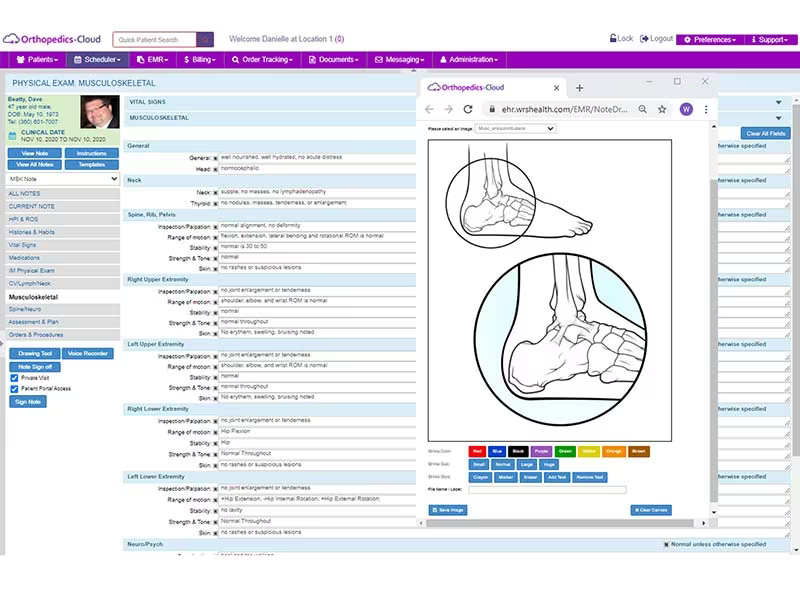Select the Purple stroke color
Viewport: 800px width, 600px height.
point(541,452)
